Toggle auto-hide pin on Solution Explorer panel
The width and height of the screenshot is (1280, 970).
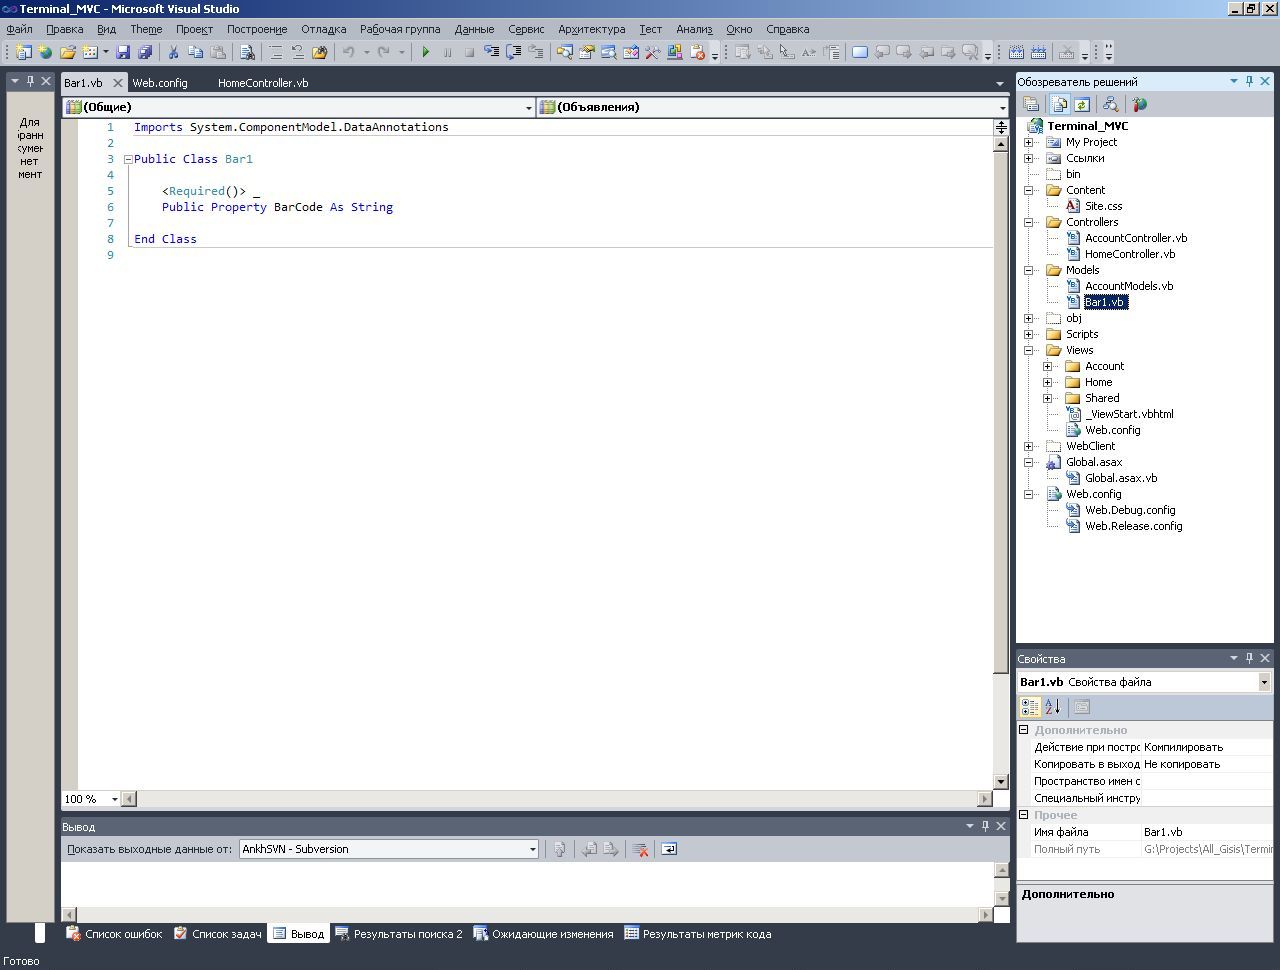(x=1249, y=81)
